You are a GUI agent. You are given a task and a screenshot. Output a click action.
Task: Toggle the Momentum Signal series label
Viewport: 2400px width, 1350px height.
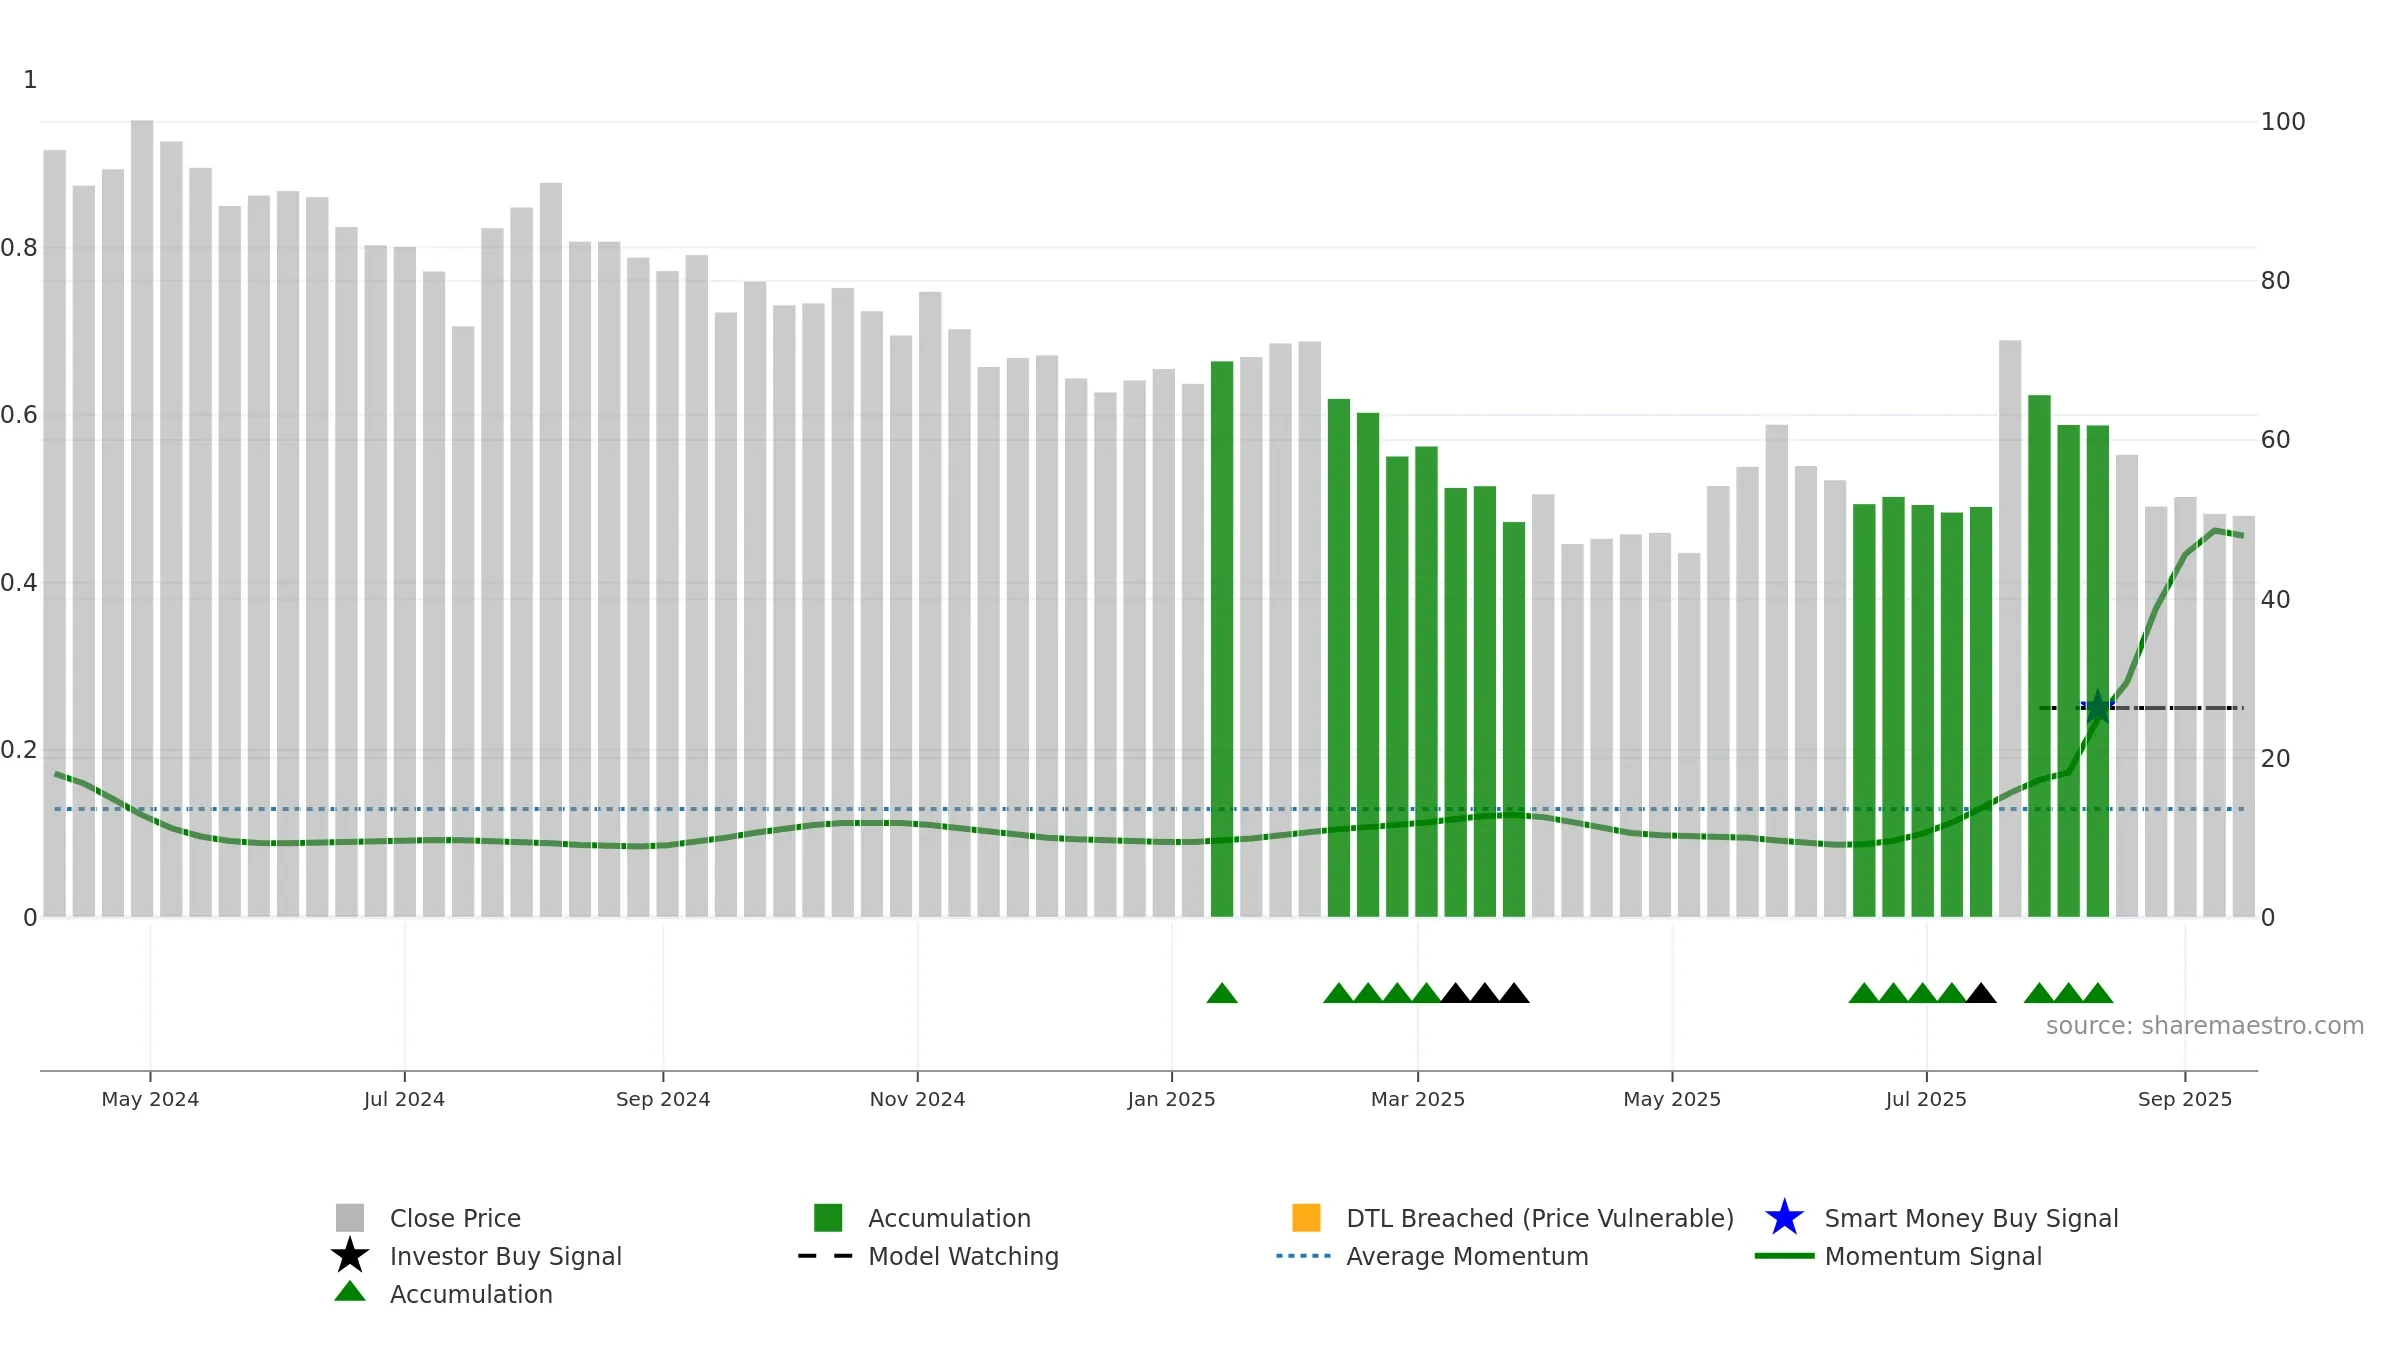[x=1933, y=1256]
